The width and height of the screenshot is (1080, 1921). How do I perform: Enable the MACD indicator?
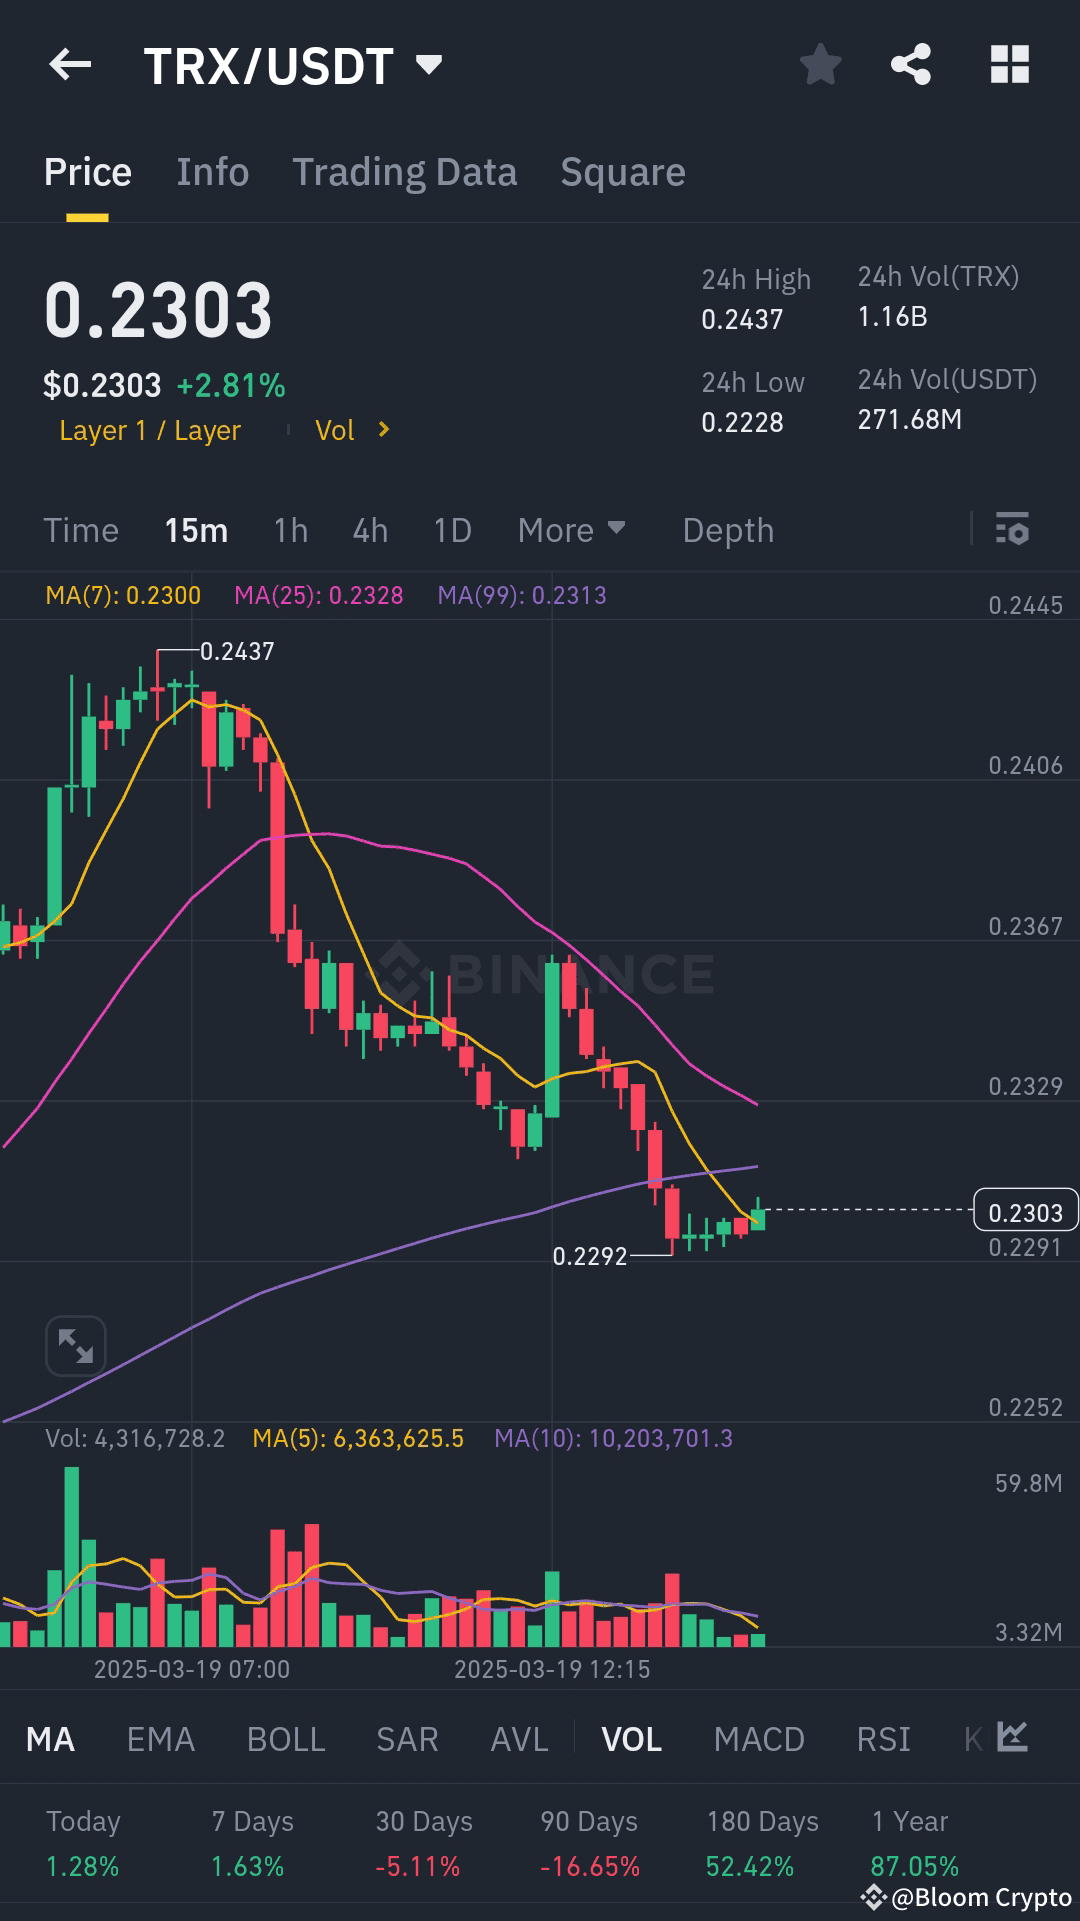pyautogui.click(x=760, y=1740)
